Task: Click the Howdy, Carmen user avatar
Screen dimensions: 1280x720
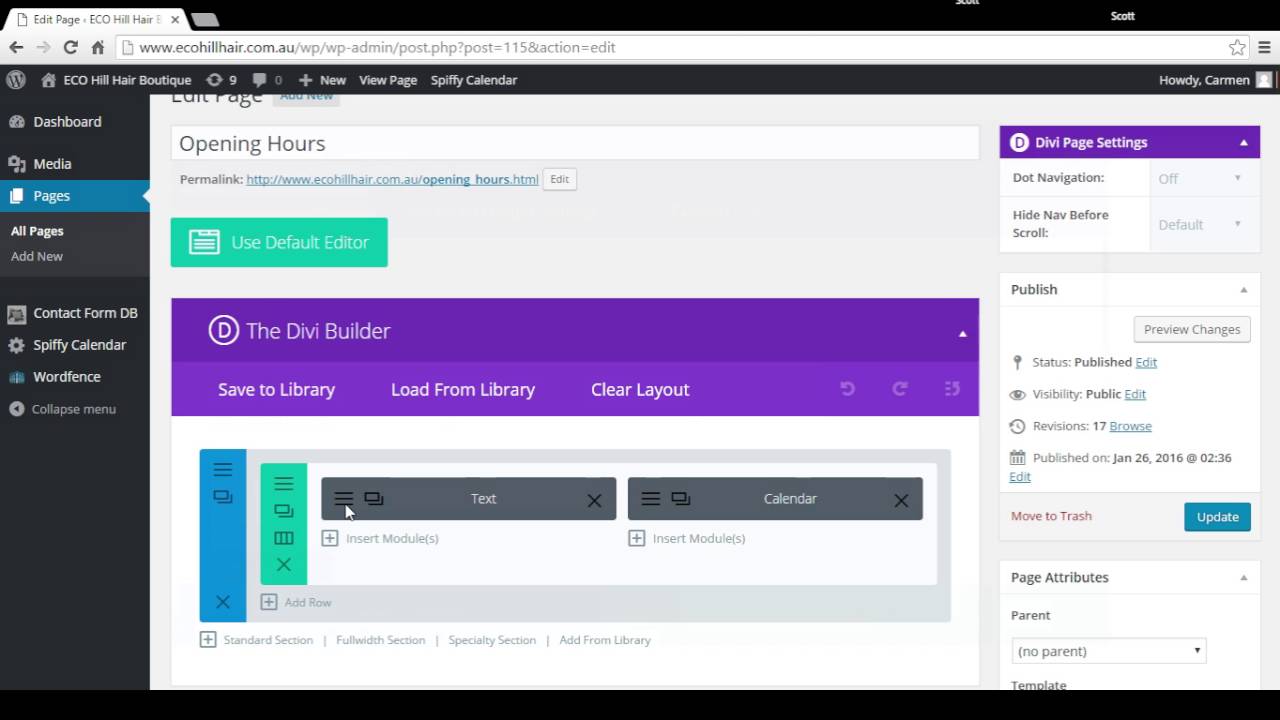Action: [x=1264, y=80]
